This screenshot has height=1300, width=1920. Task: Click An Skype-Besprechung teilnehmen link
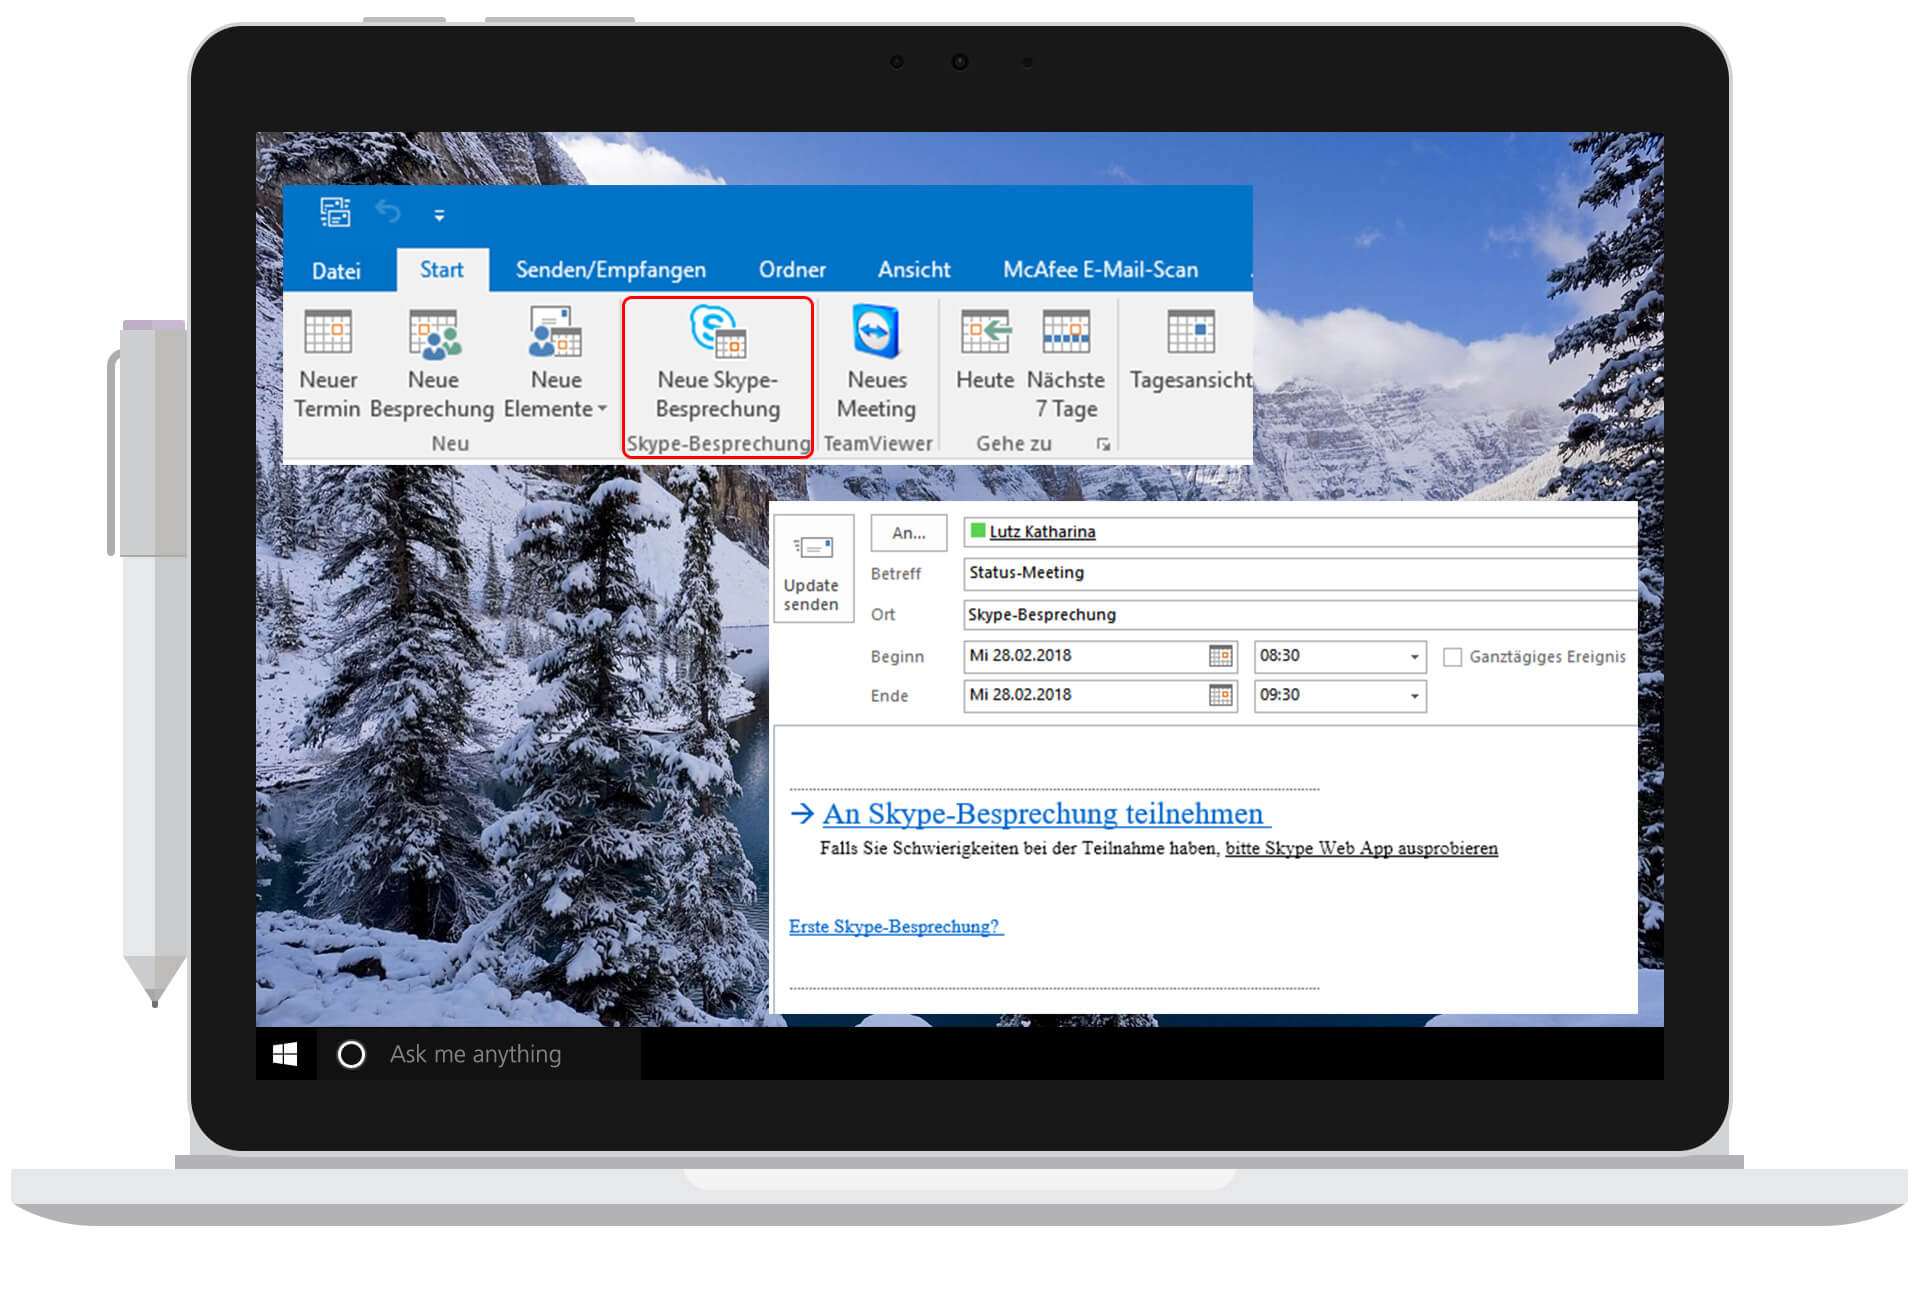[1043, 814]
